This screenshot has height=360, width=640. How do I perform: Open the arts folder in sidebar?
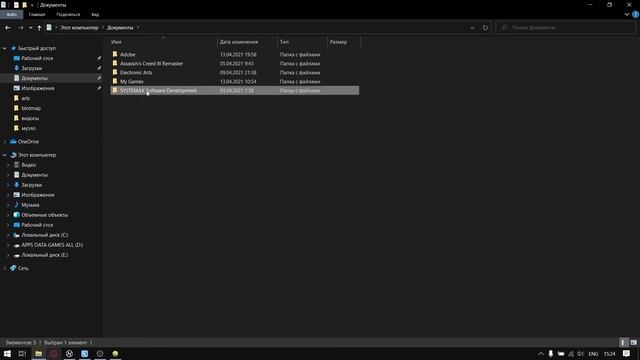25,98
